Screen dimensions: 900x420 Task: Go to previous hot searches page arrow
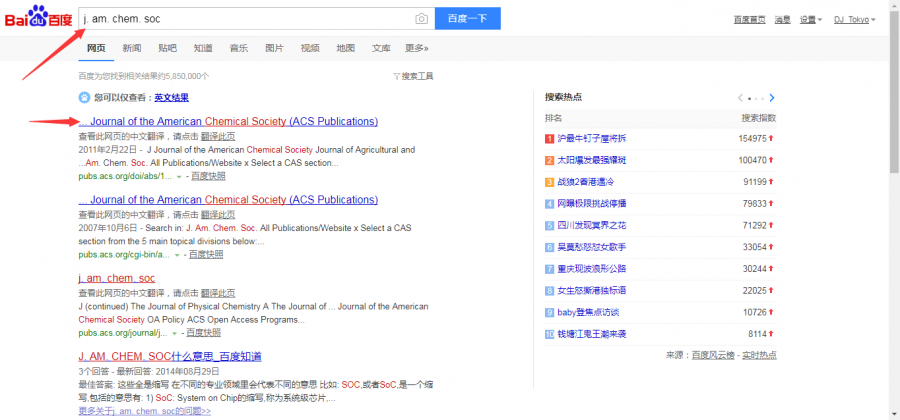coord(740,98)
